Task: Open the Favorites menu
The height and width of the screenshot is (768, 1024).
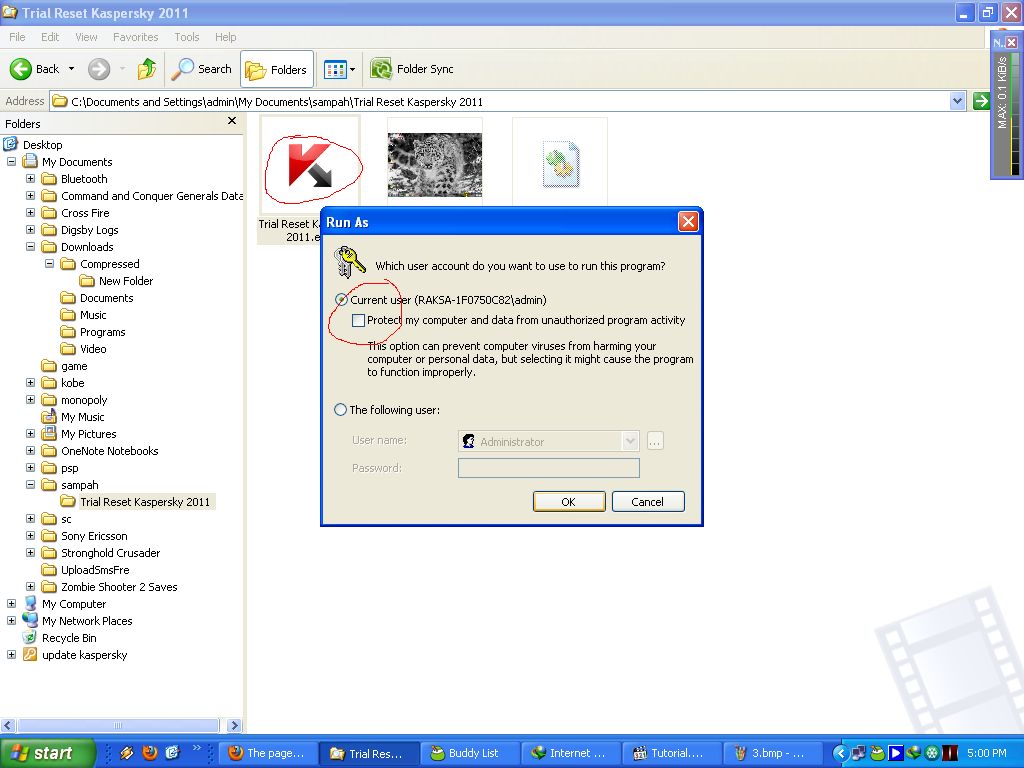Action: [x=135, y=37]
